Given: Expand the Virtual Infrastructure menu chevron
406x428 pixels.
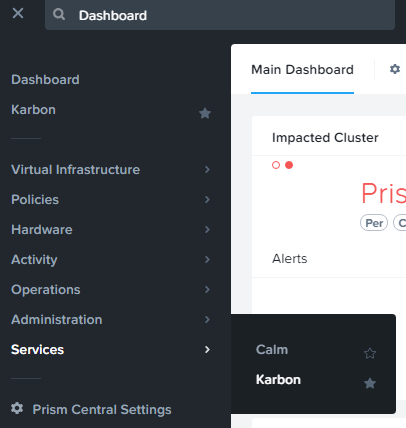Looking at the screenshot, I should point(207,169).
